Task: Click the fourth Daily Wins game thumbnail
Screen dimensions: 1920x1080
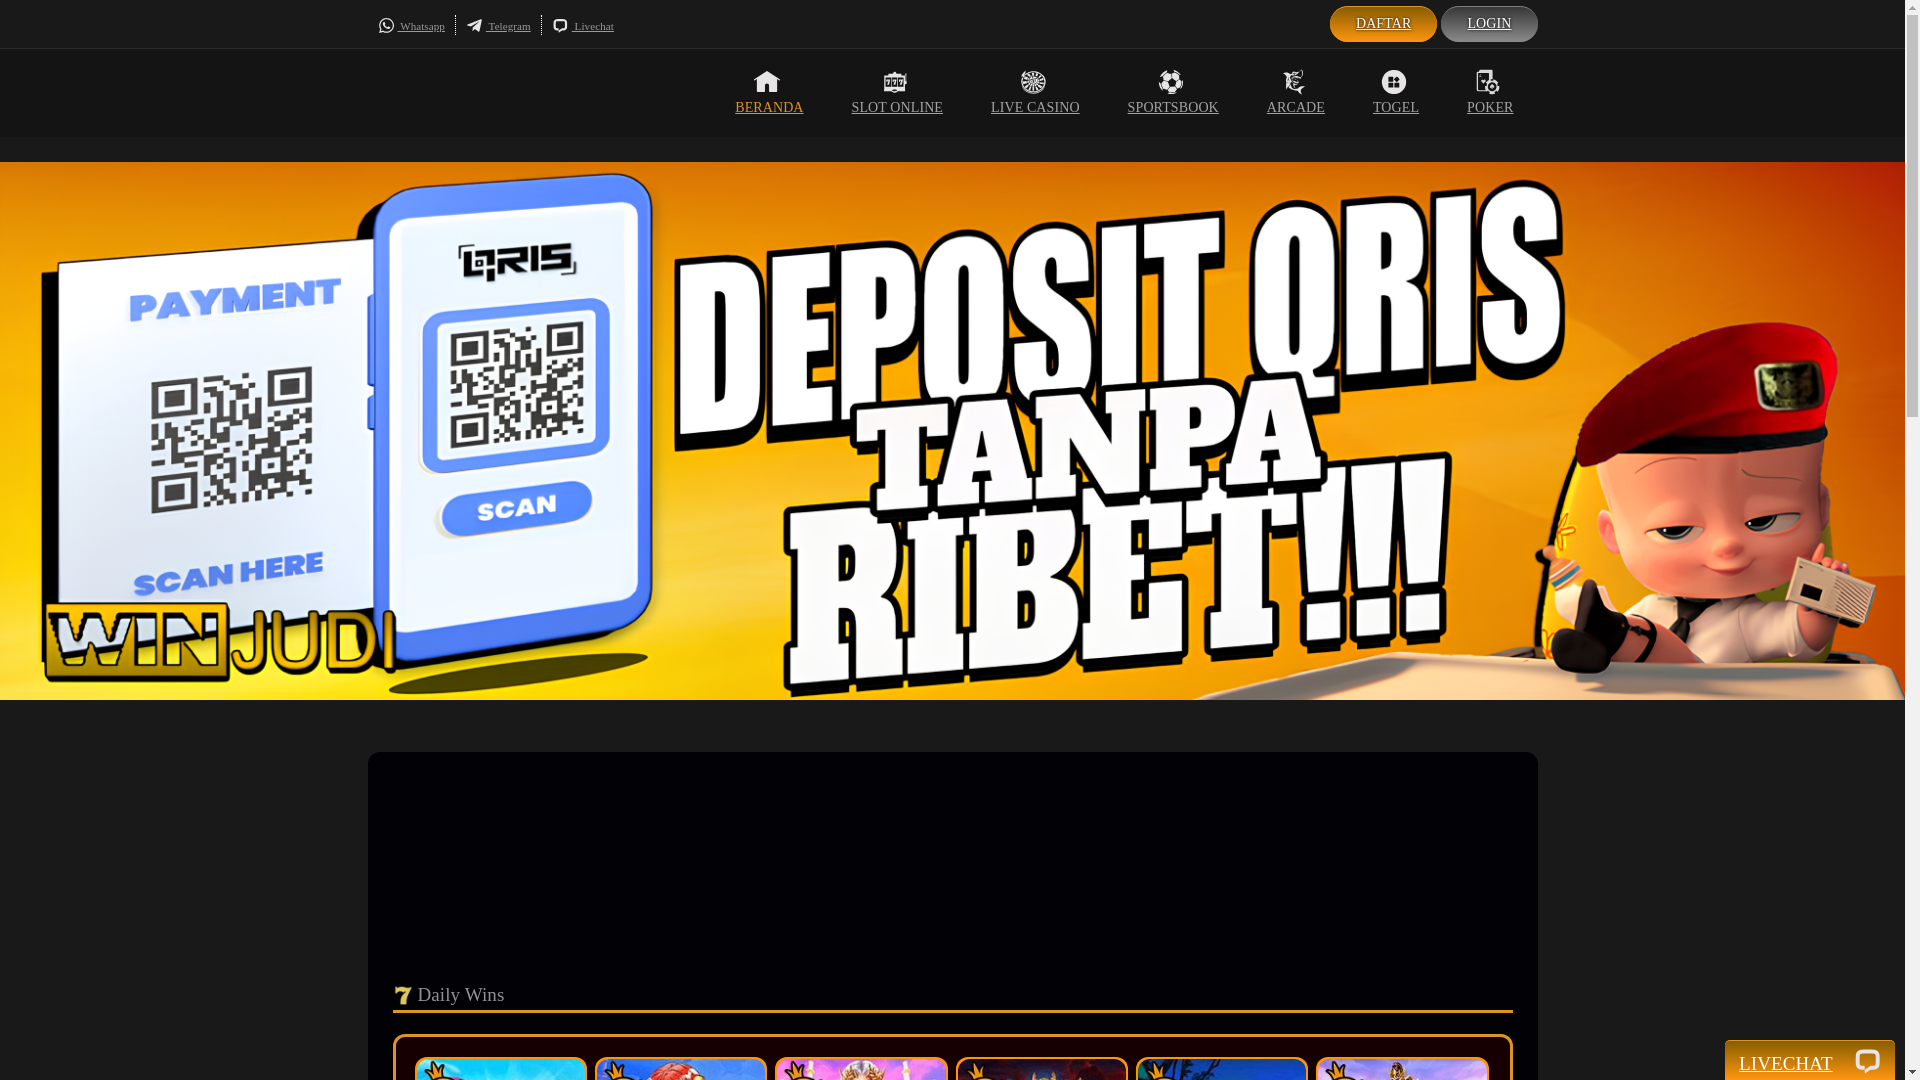Action: tap(1042, 1068)
